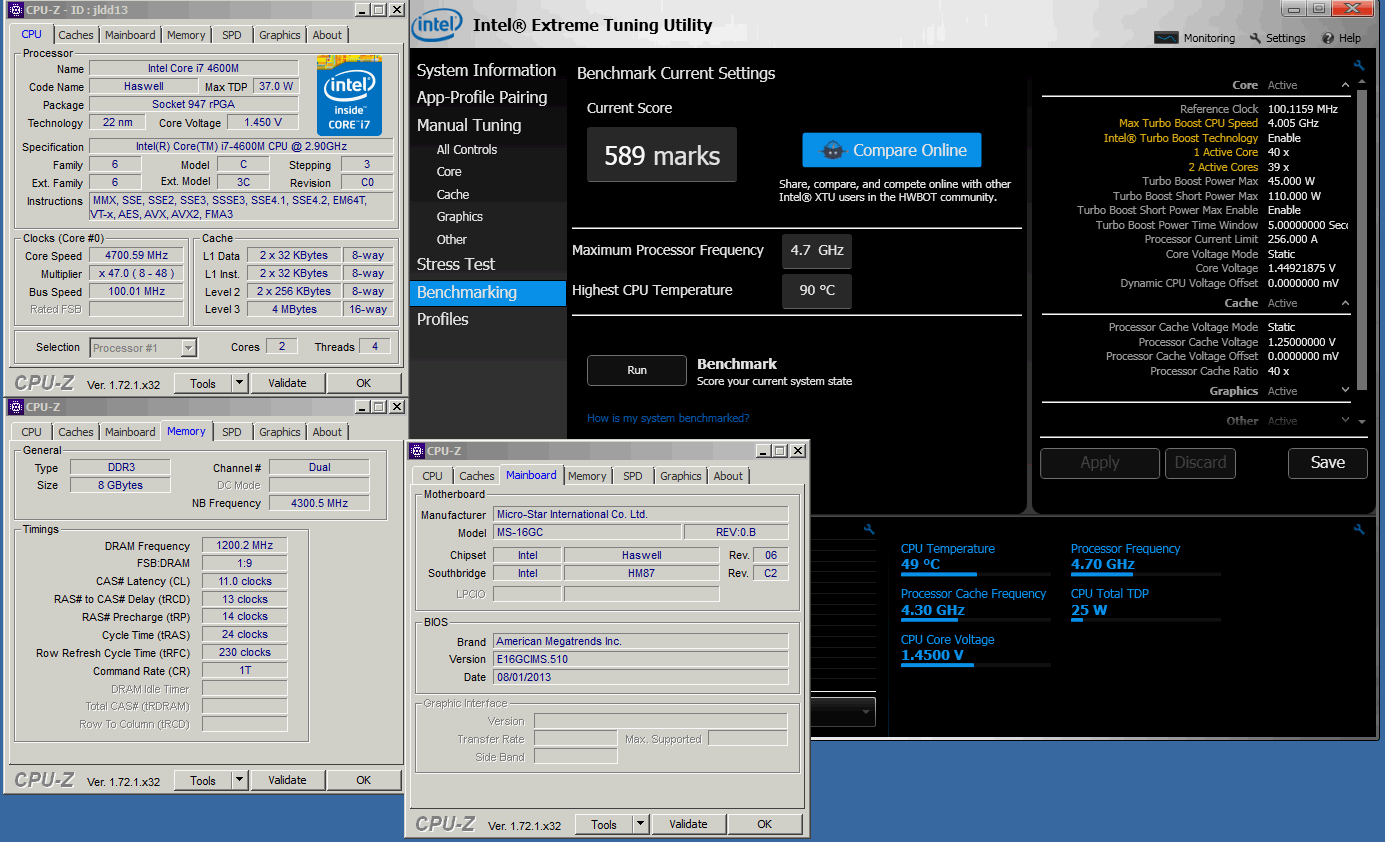Click the Save button in XTU
The width and height of the screenshot is (1385, 842).
tap(1328, 463)
